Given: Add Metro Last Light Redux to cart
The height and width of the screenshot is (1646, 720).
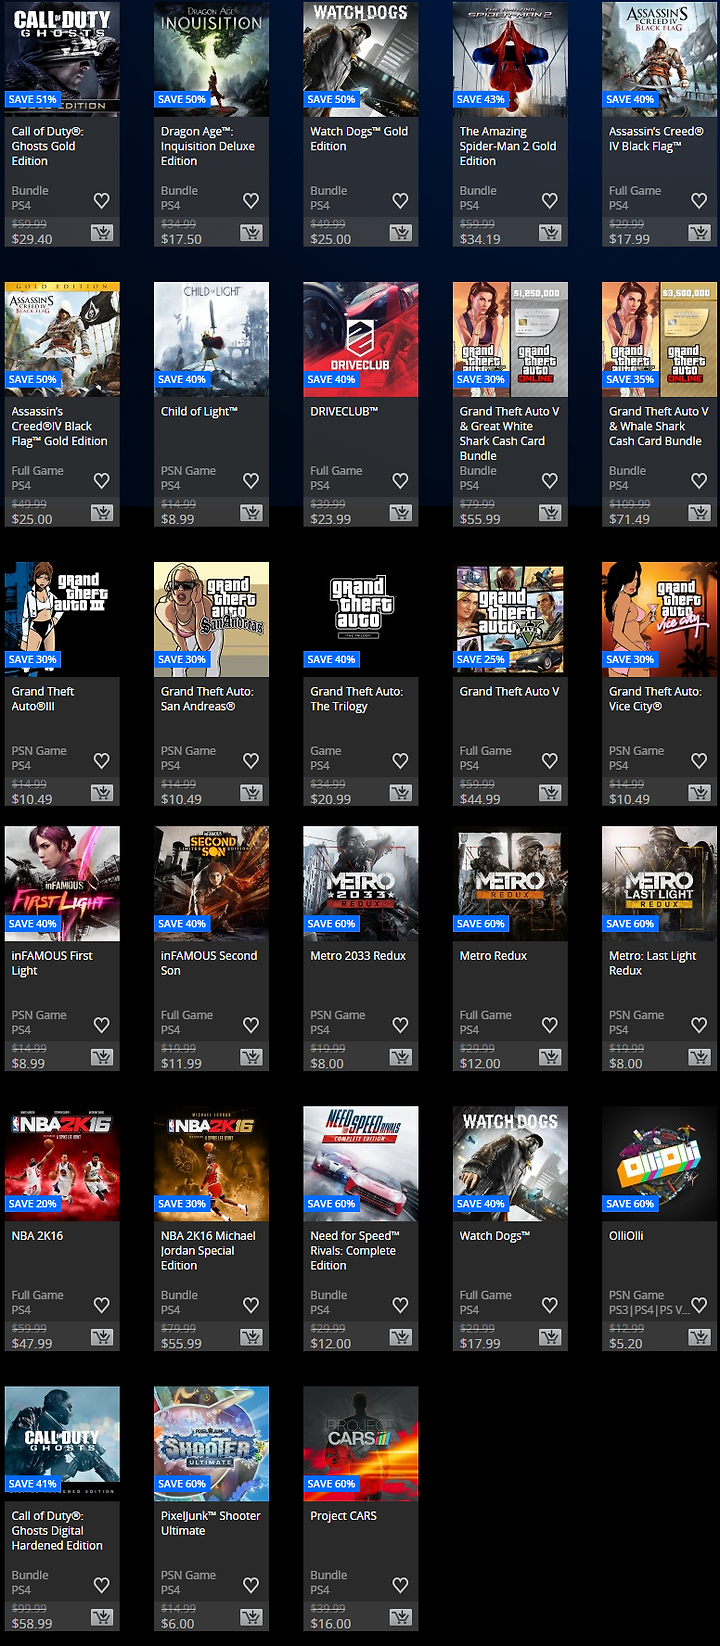Looking at the screenshot, I should [x=700, y=1057].
